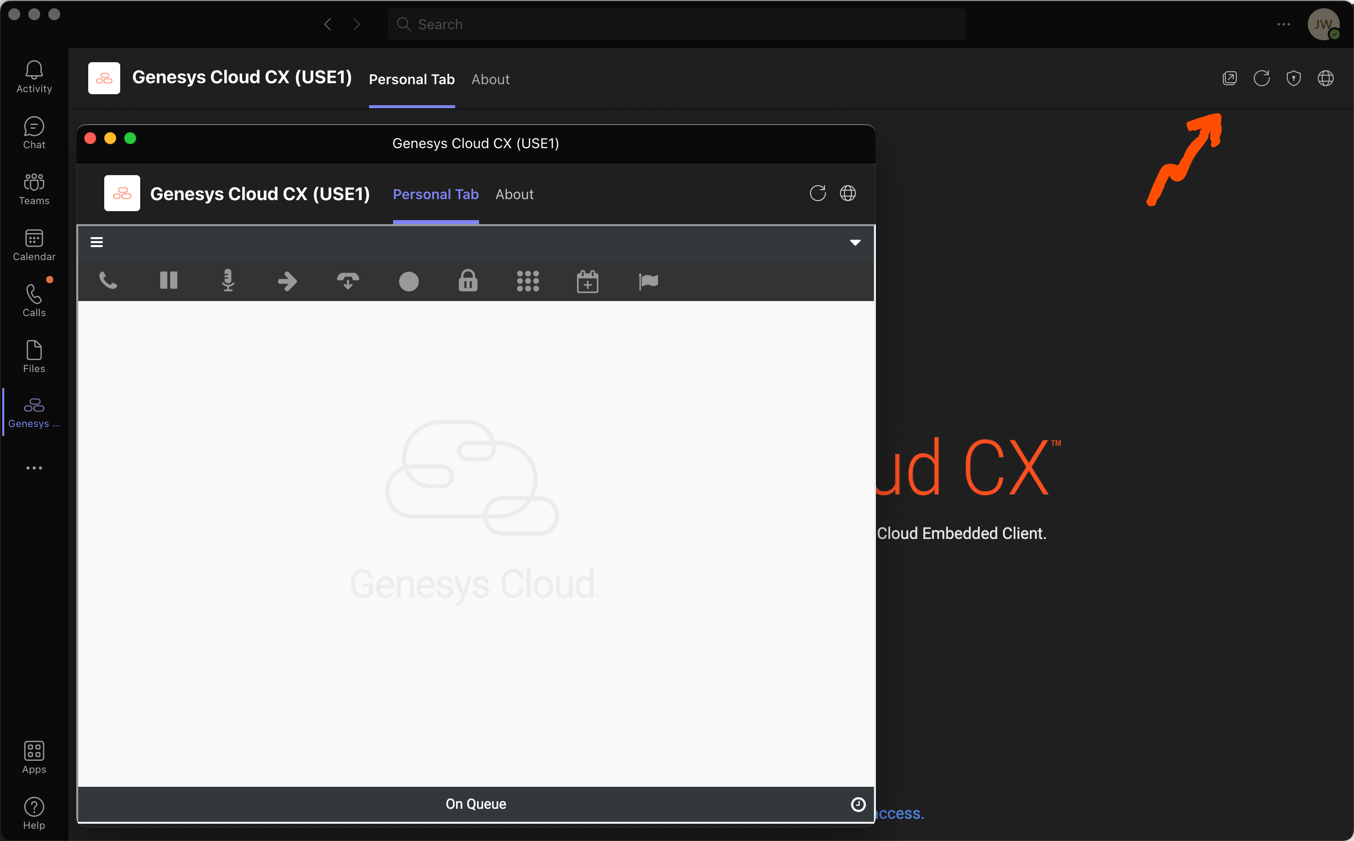Flag the interaction using the flag icon

coord(648,281)
